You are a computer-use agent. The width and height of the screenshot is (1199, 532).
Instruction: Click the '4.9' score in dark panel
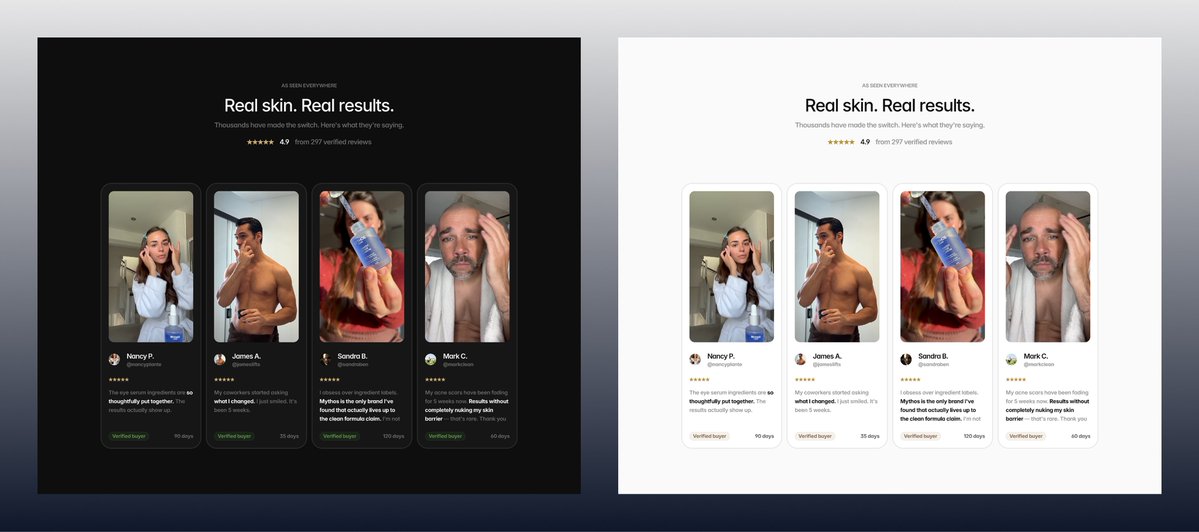click(284, 142)
